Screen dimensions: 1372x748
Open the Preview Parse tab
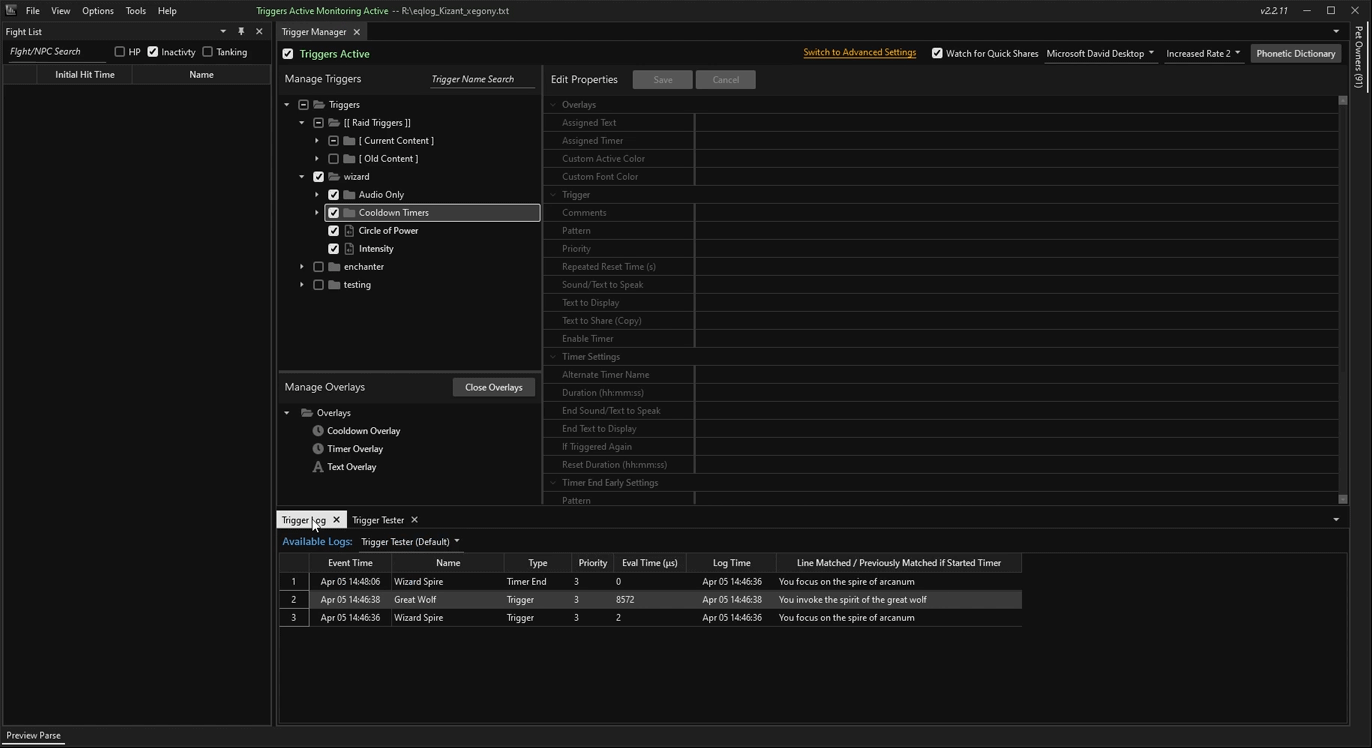point(33,735)
